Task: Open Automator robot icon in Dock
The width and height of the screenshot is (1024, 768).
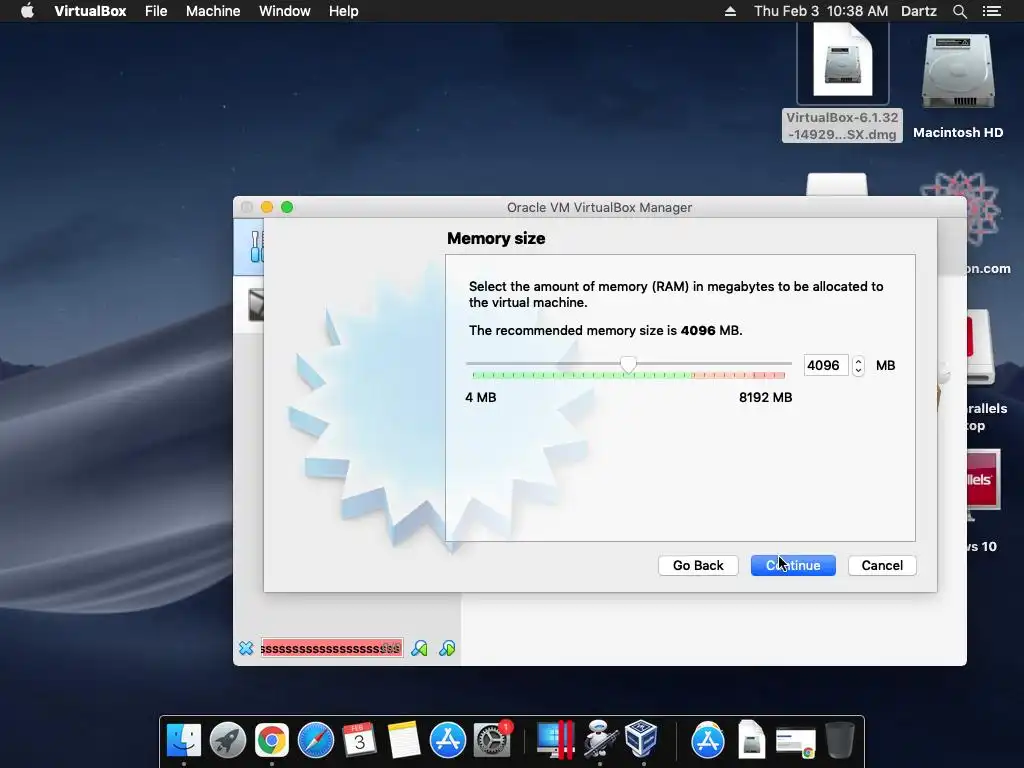Action: (x=599, y=740)
